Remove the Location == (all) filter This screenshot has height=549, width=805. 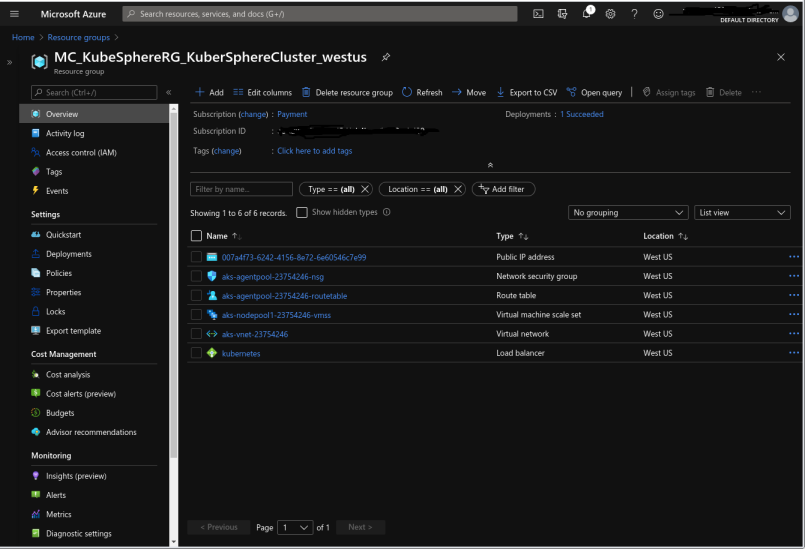[x=458, y=189]
